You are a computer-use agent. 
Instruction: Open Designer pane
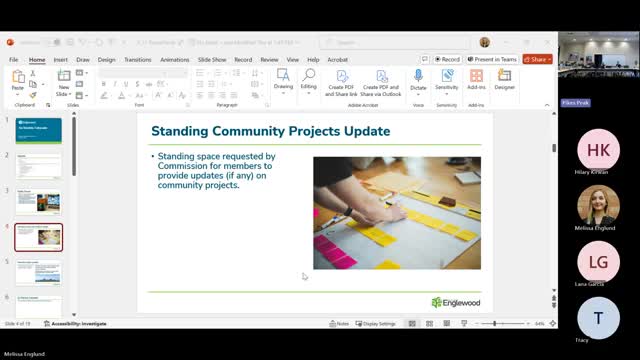(x=504, y=80)
